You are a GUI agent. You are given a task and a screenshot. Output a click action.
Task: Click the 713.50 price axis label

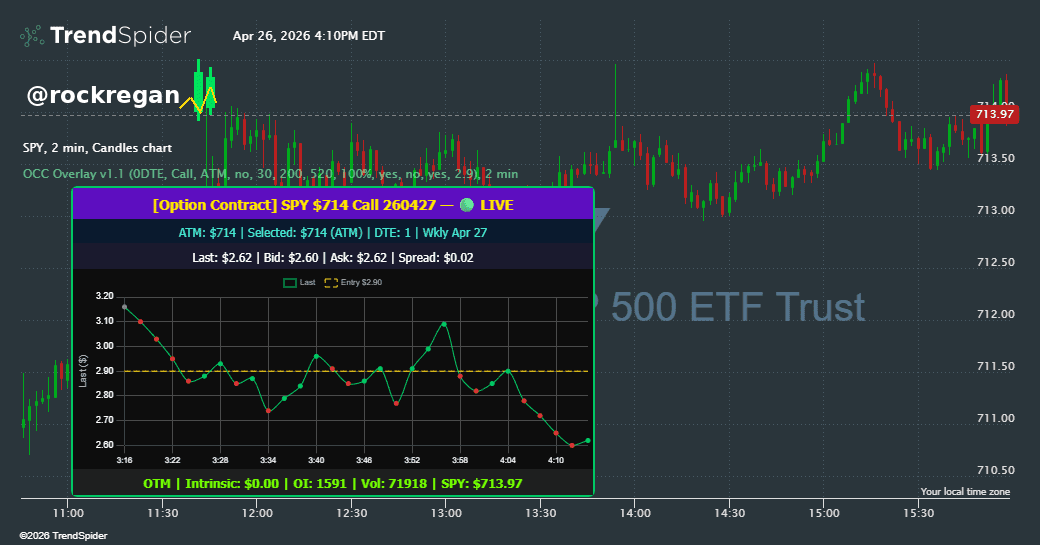point(996,158)
